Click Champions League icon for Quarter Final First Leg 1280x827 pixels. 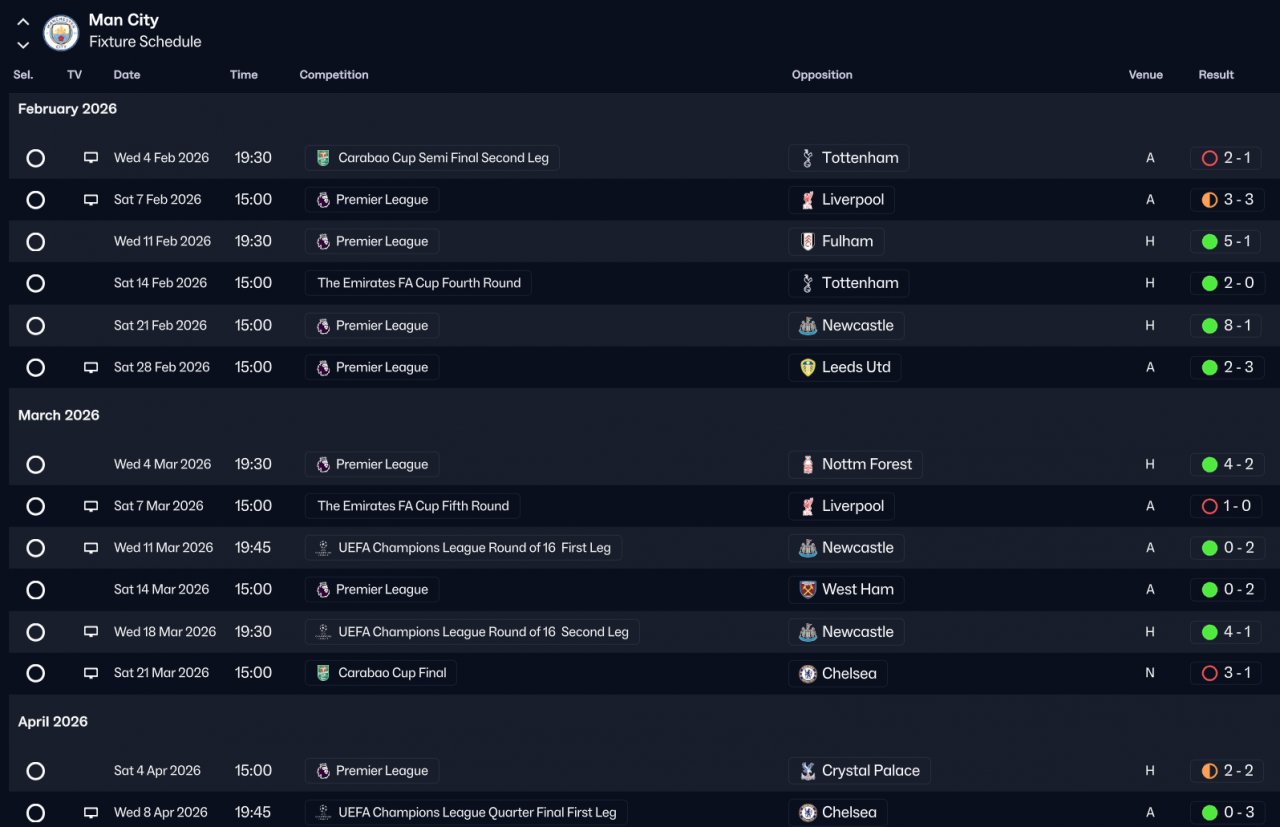pos(323,813)
